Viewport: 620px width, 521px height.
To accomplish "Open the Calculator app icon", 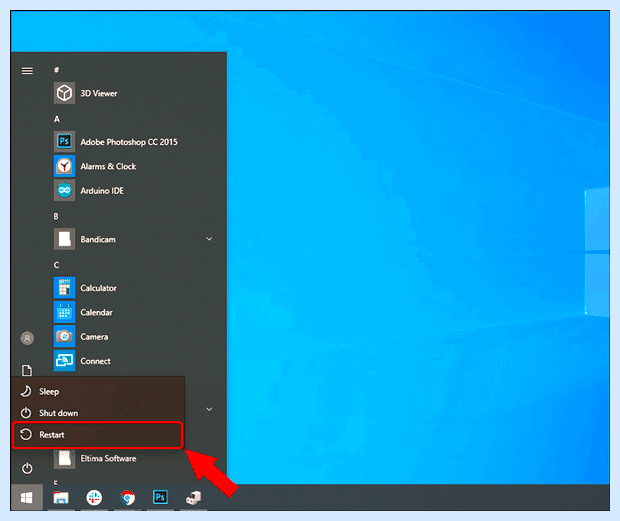I will [64, 288].
